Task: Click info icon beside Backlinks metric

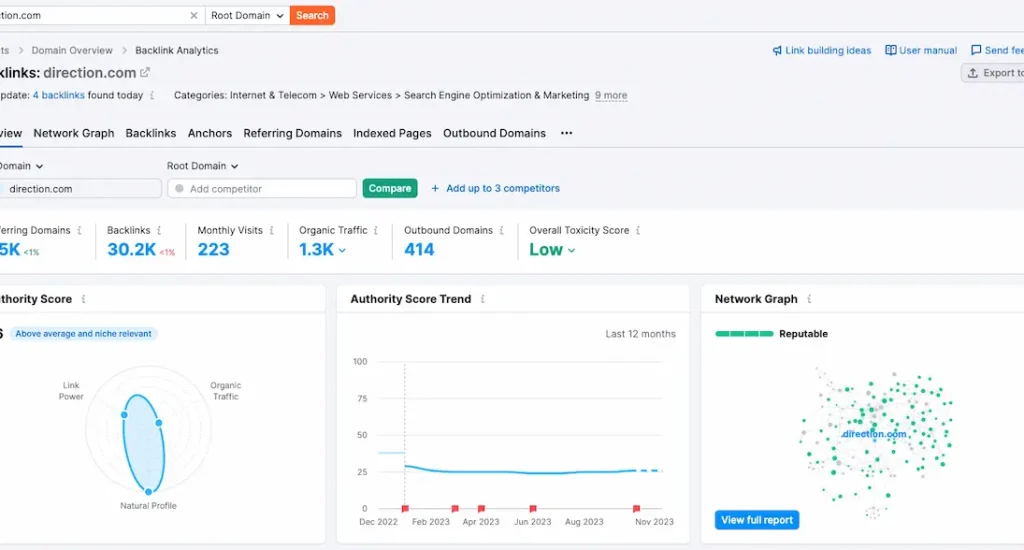Action: coord(159,231)
